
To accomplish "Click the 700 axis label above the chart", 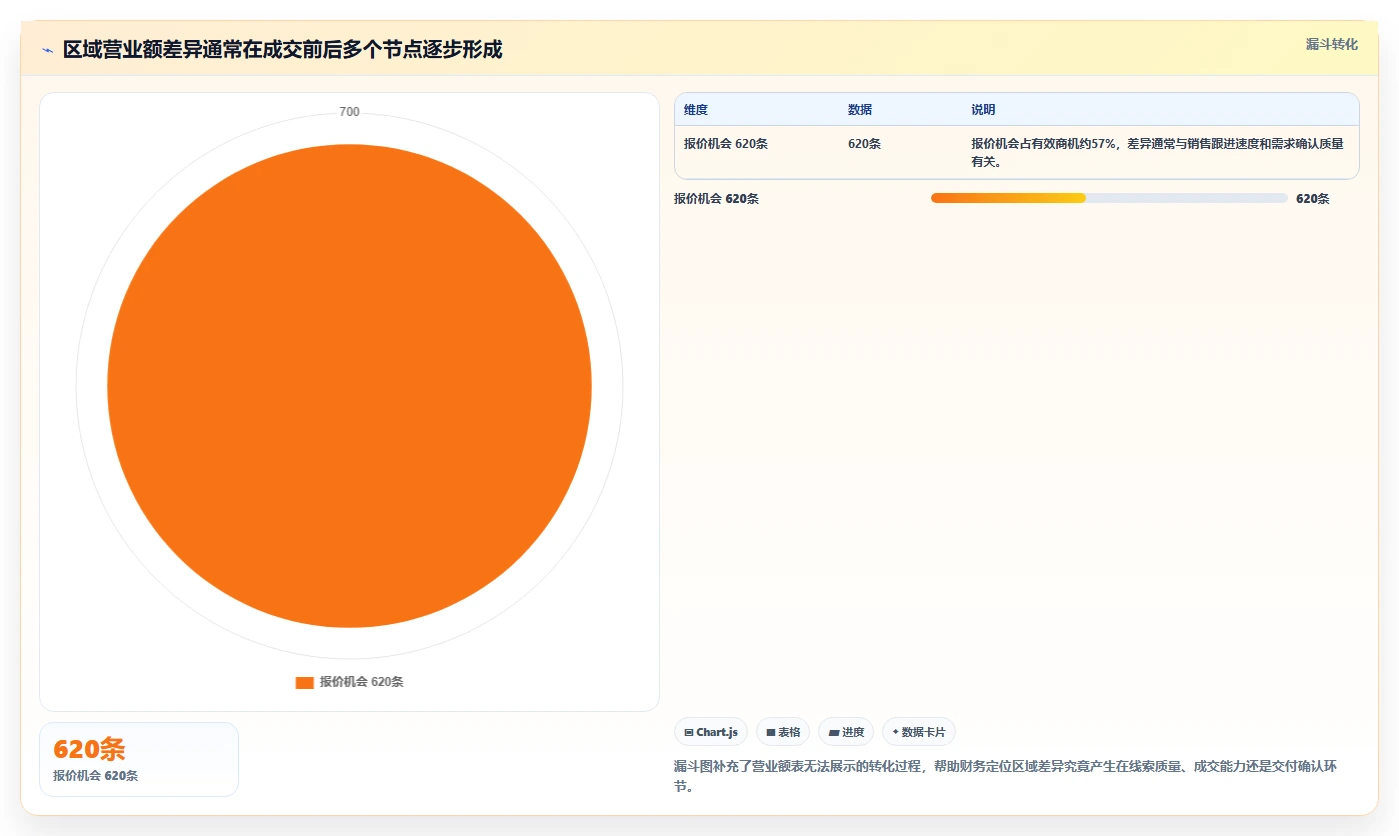I will (349, 112).
